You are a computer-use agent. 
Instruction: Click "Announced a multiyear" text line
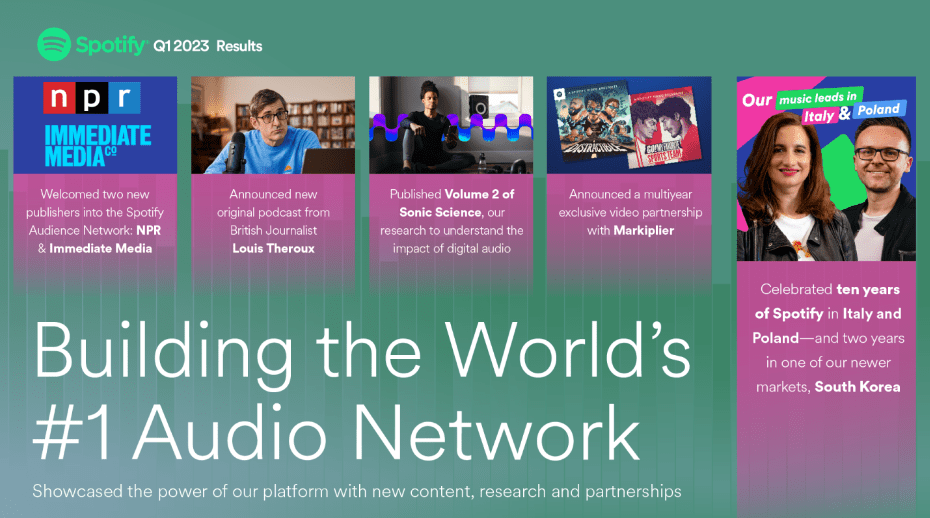tap(630, 194)
